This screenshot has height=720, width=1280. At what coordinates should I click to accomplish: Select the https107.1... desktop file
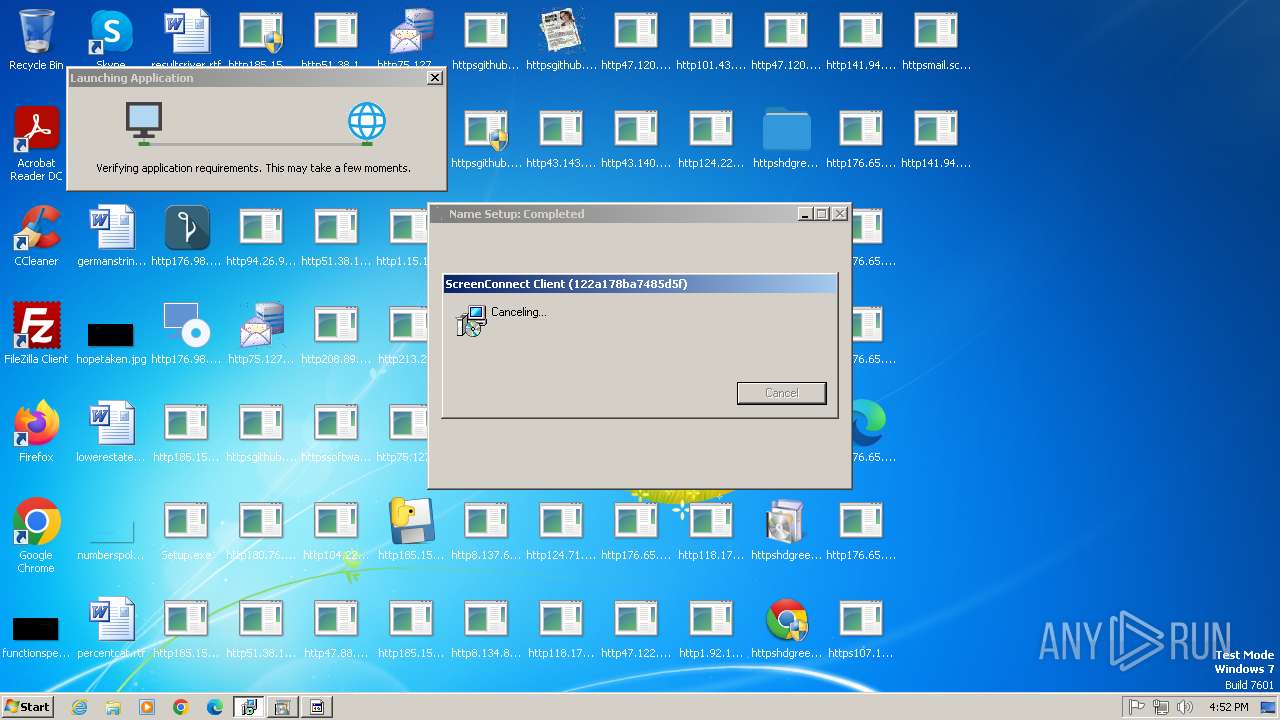[x=861, y=628]
